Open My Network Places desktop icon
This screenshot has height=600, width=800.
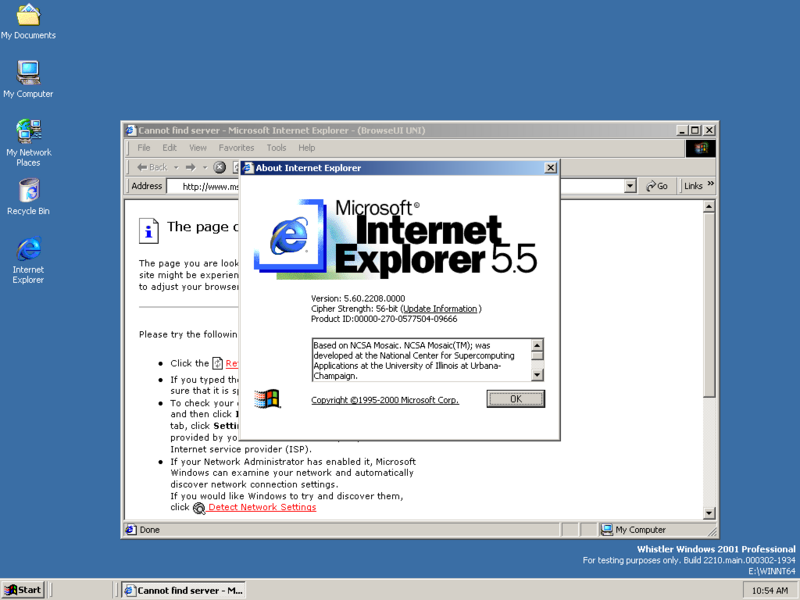[x=28, y=143]
